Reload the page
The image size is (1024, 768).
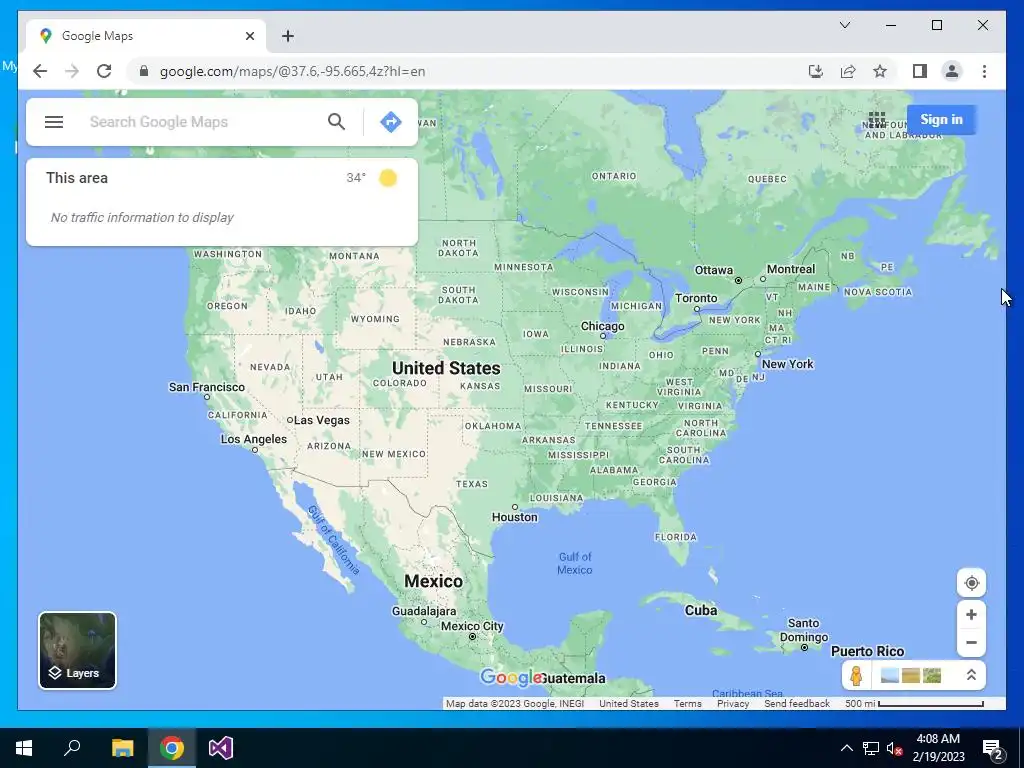[x=104, y=71]
